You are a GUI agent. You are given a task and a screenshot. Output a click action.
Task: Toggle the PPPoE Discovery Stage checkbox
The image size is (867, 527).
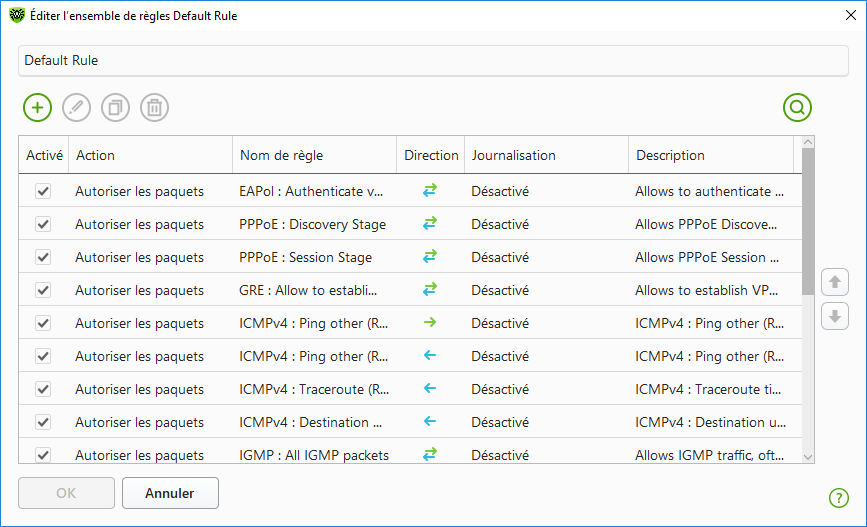point(43,224)
